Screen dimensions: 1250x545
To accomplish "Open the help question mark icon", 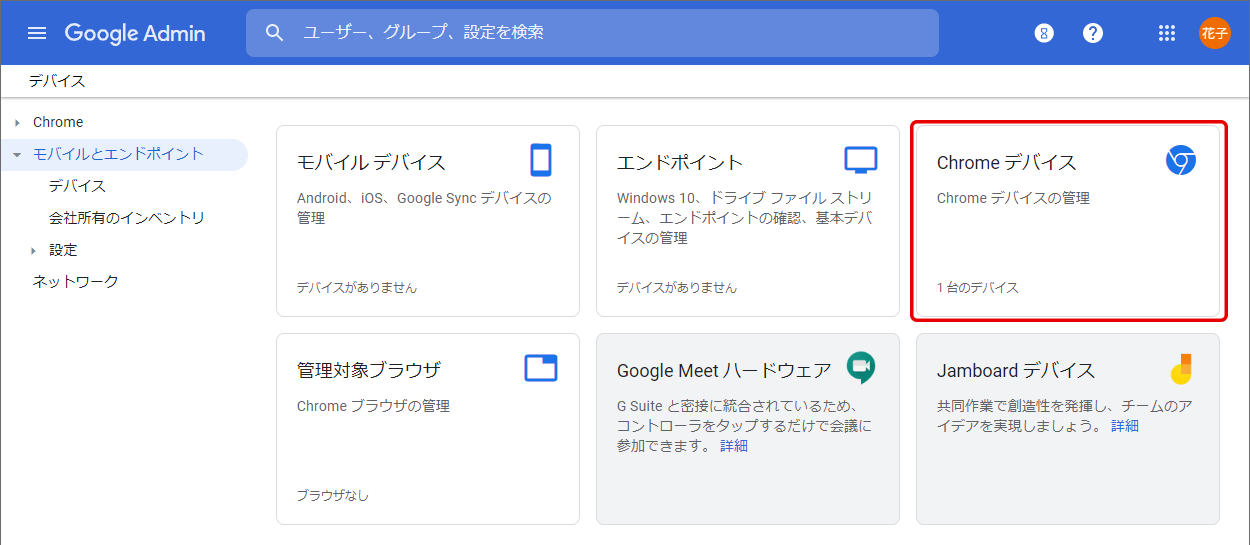I will [x=1093, y=33].
